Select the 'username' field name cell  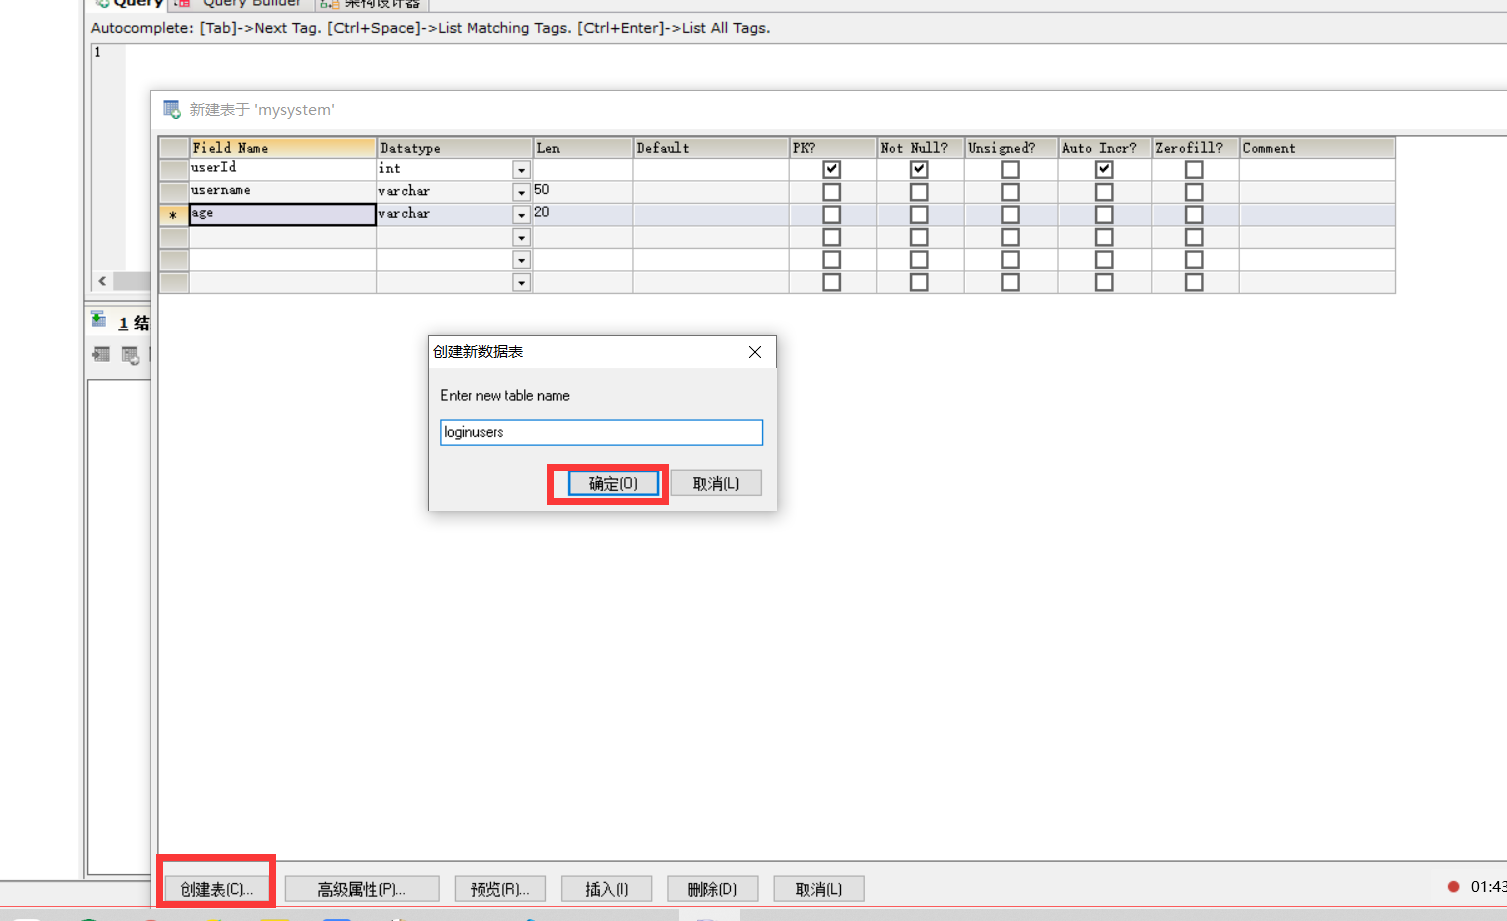click(283, 192)
